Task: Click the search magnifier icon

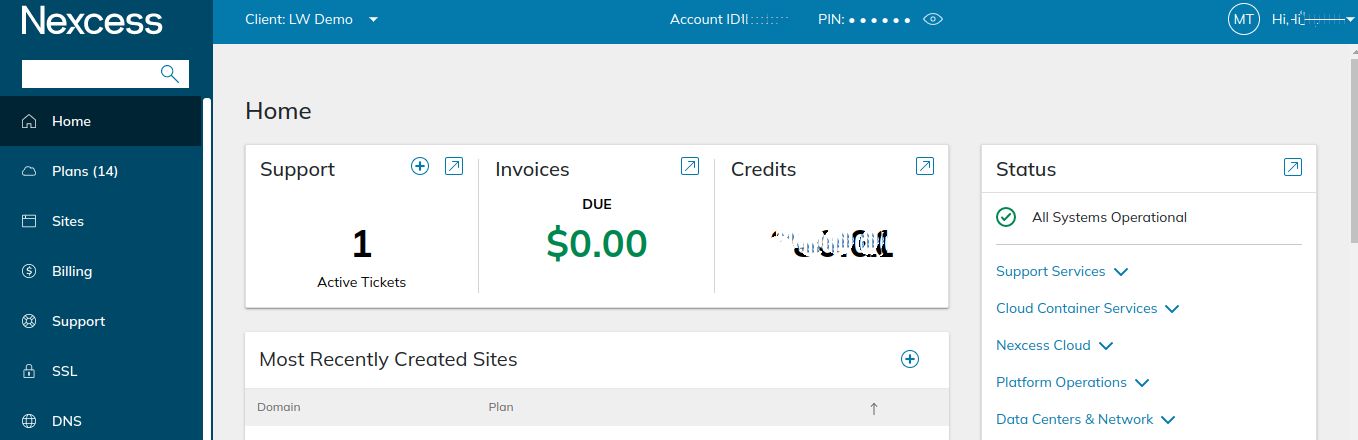Action: [170, 73]
